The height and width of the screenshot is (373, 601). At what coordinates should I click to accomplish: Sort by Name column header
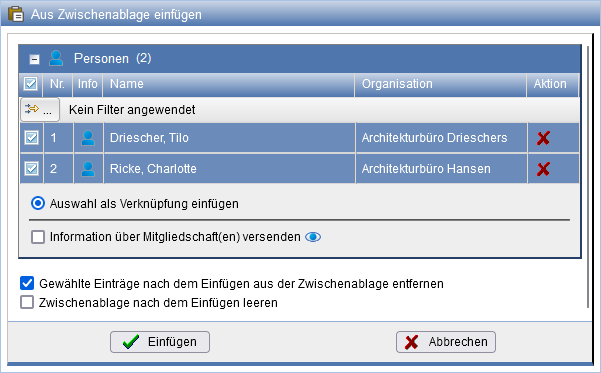click(x=228, y=84)
